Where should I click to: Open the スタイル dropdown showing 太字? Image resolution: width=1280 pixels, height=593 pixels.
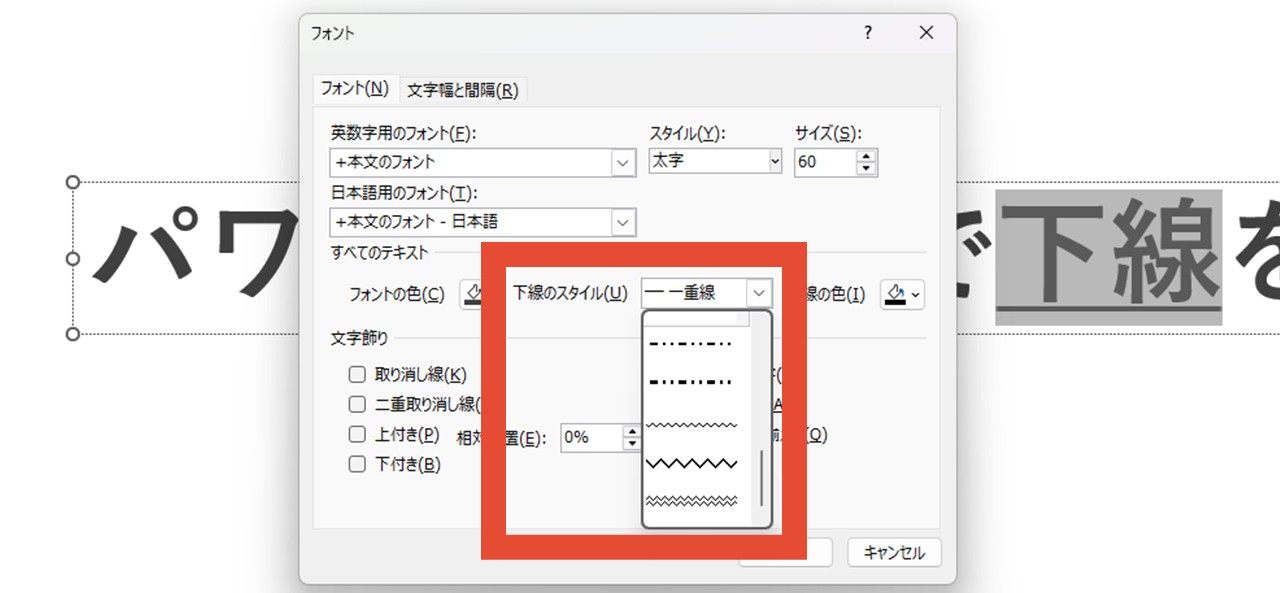pos(774,161)
